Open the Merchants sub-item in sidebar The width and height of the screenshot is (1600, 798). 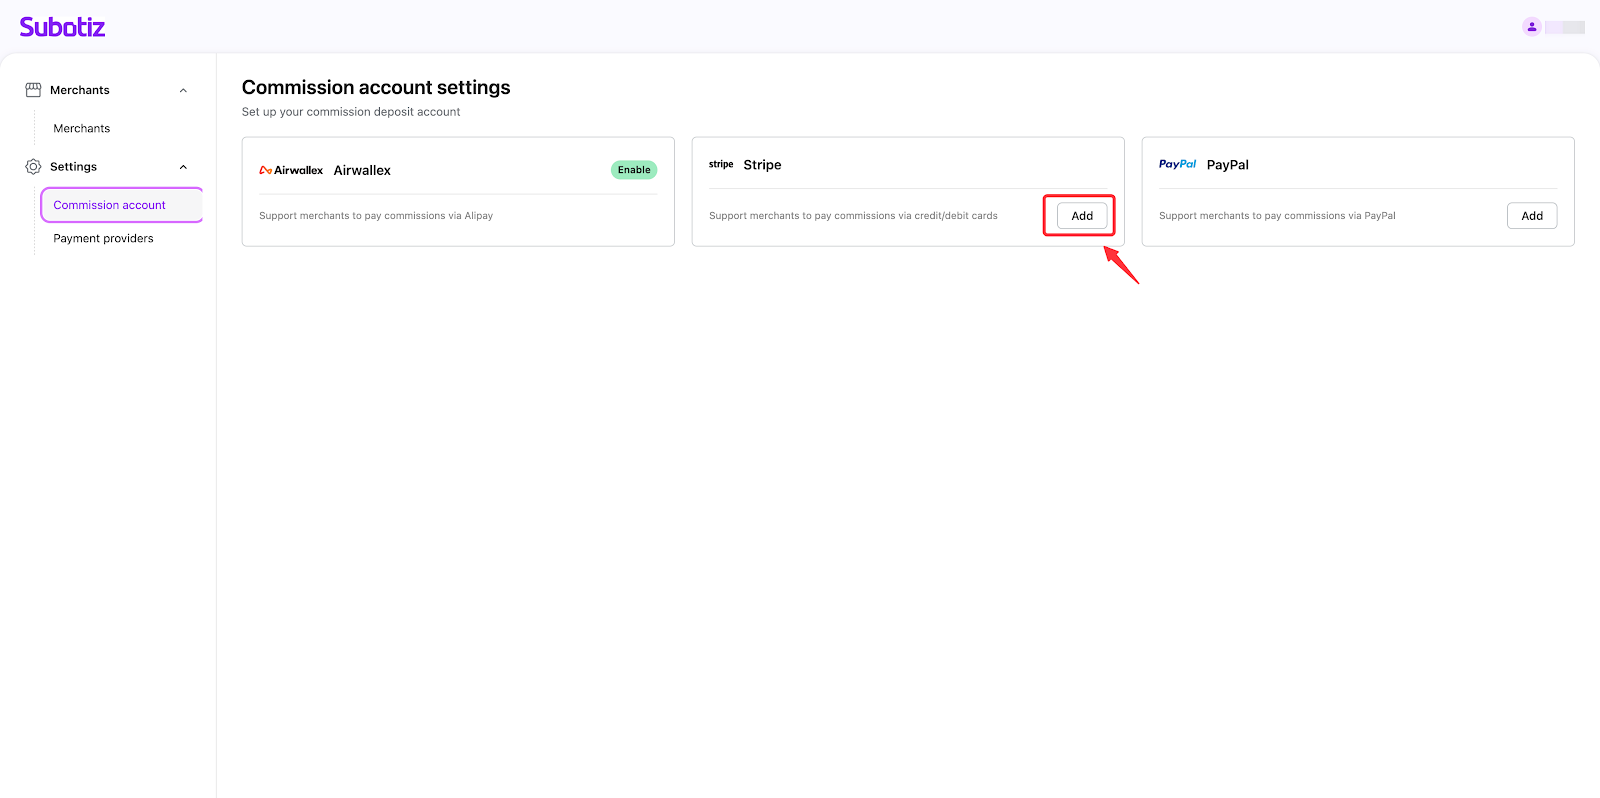[82, 129]
